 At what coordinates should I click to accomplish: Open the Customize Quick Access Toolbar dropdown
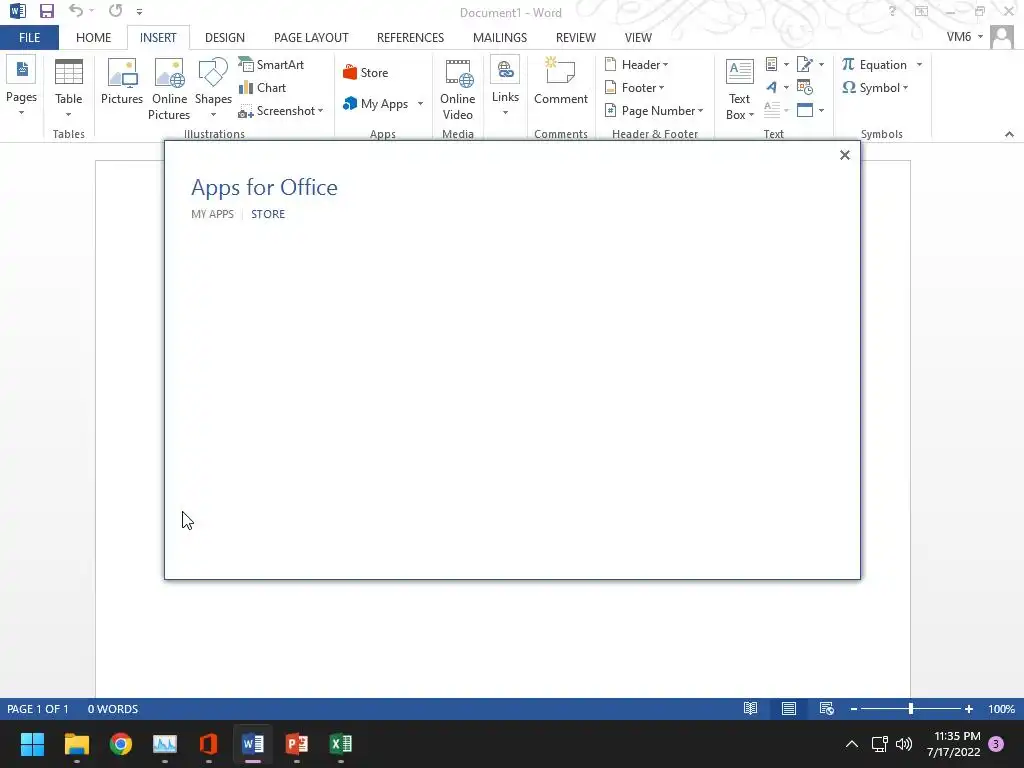coord(139,12)
